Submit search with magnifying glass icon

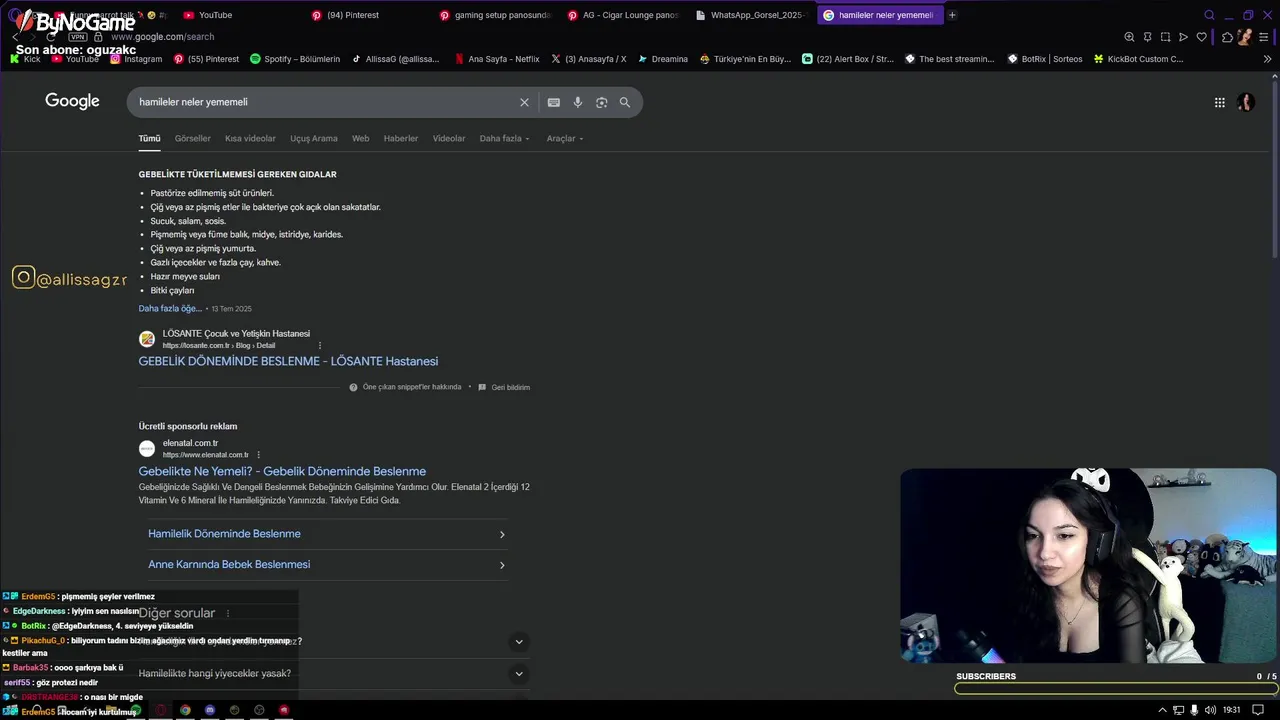[625, 102]
